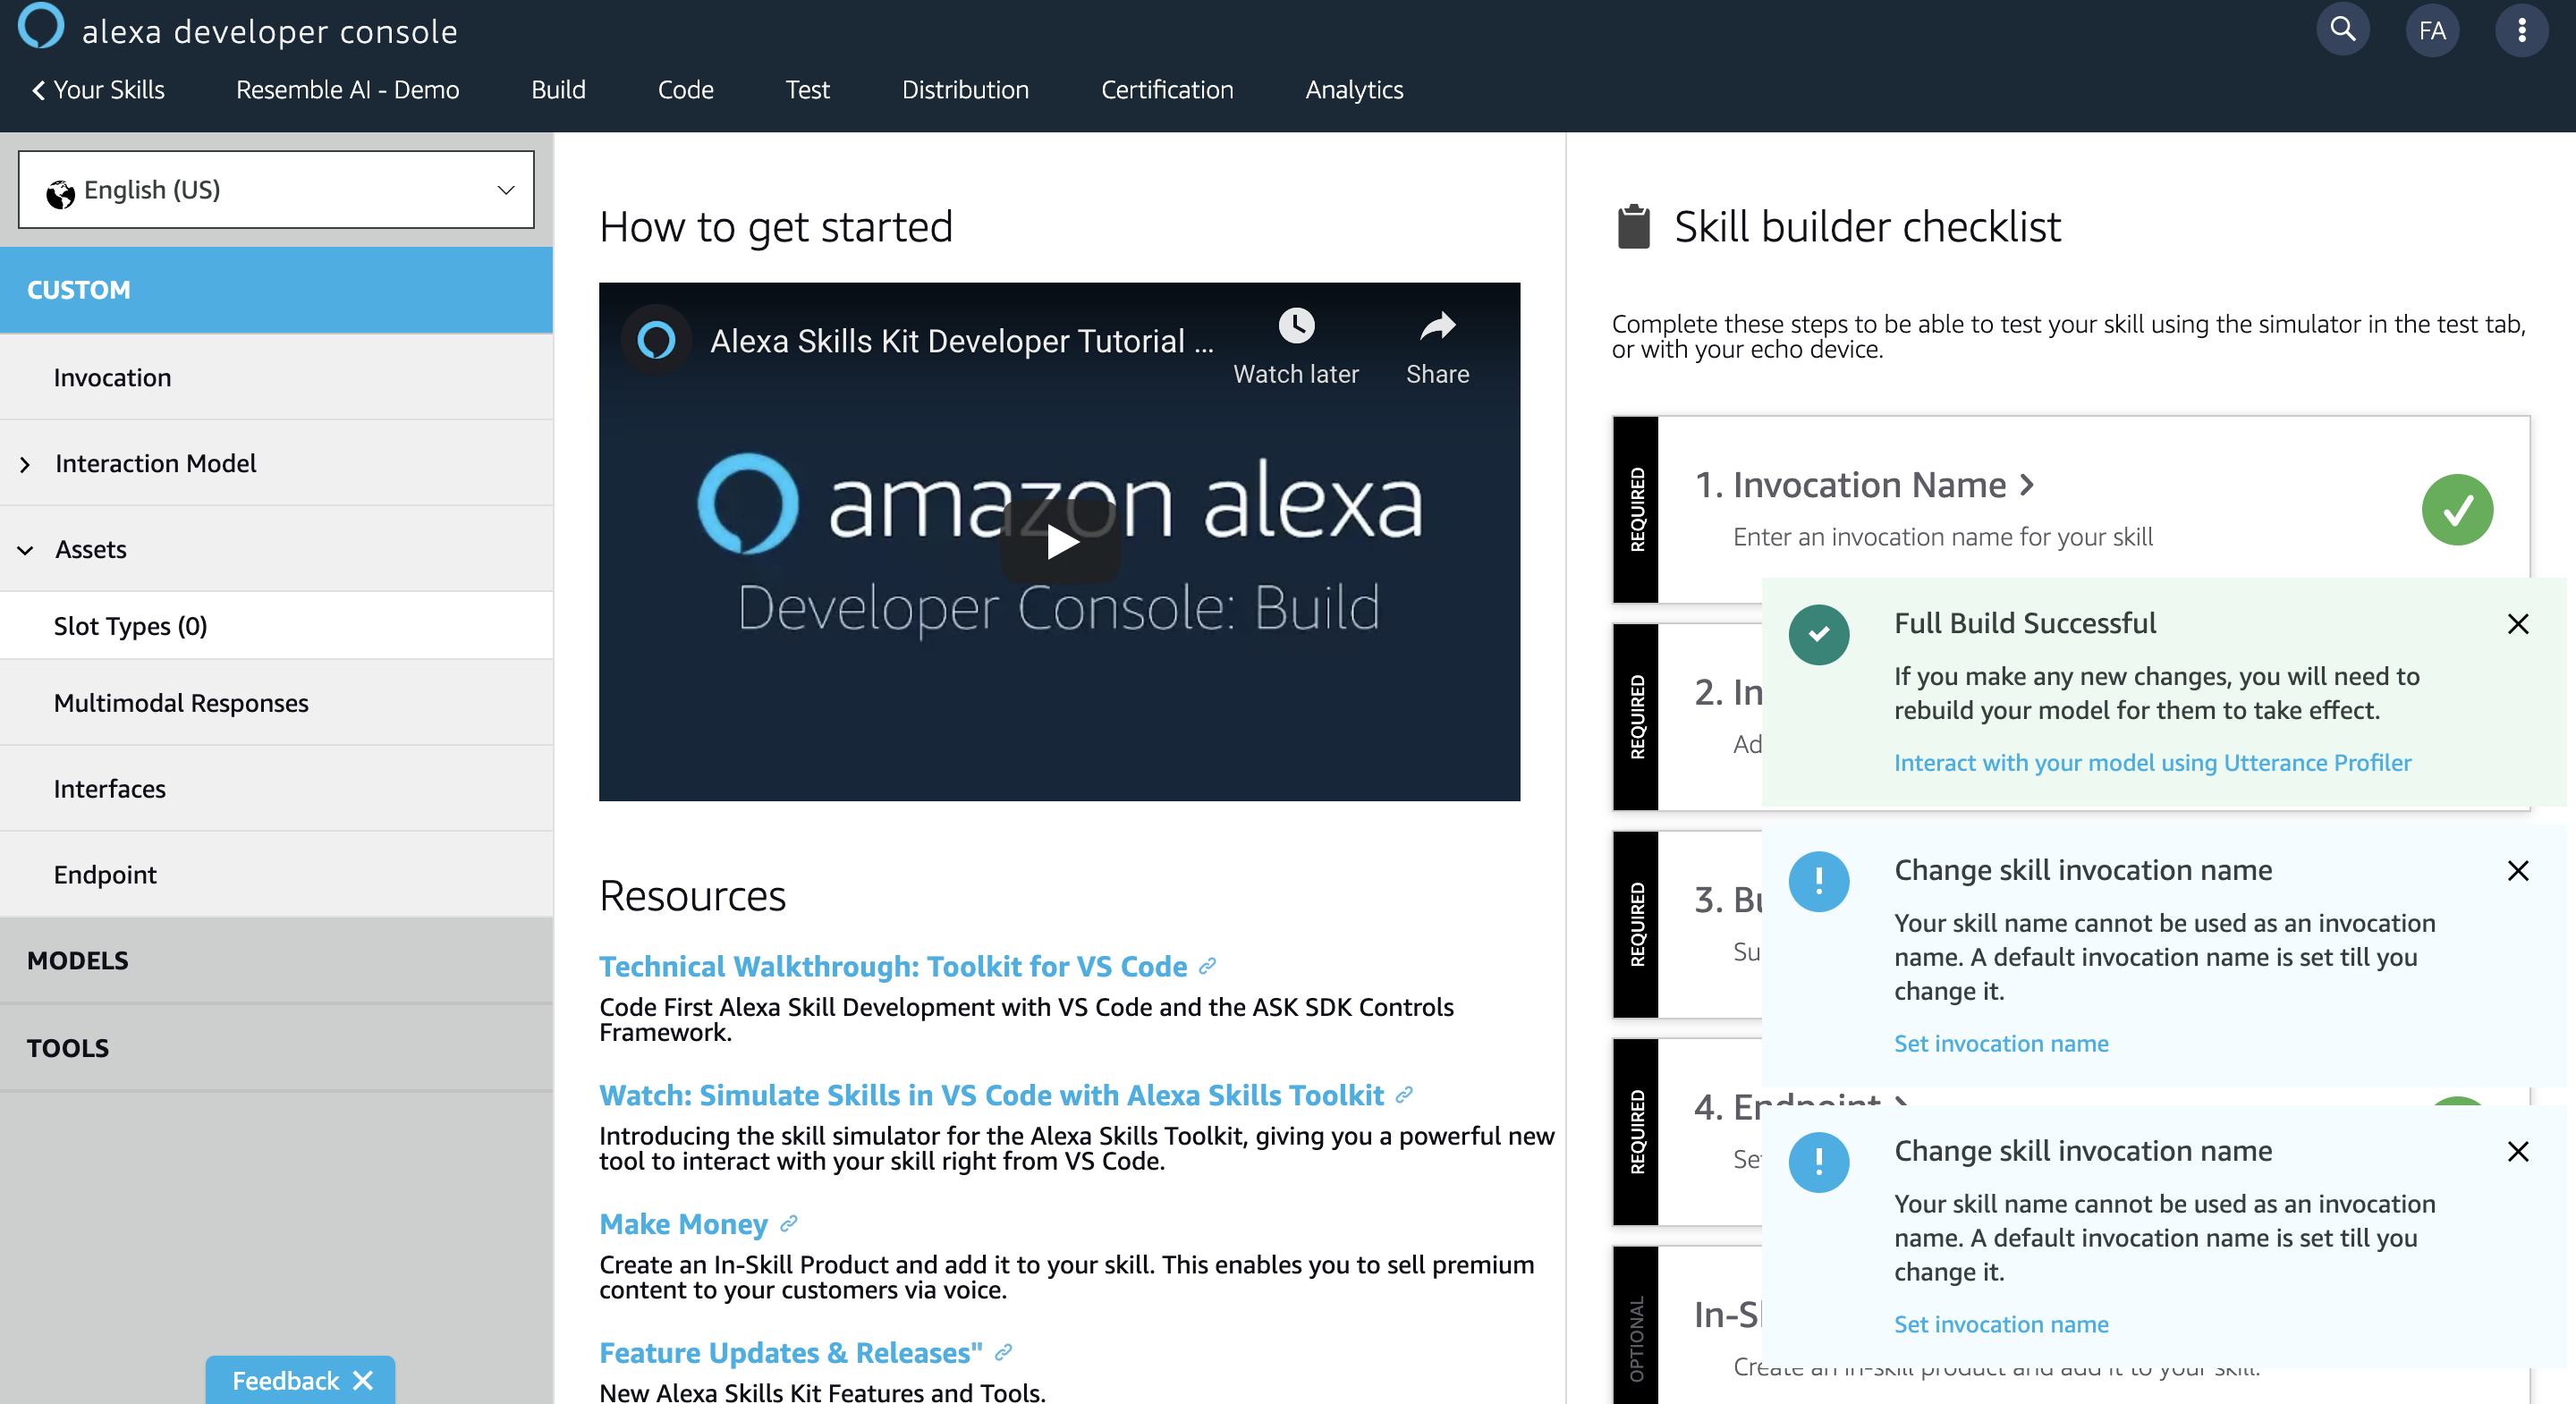This screenshot has width=2576, height=1404.
Task: Play the Alexa tutorial video
Action: pos(1060,542)
